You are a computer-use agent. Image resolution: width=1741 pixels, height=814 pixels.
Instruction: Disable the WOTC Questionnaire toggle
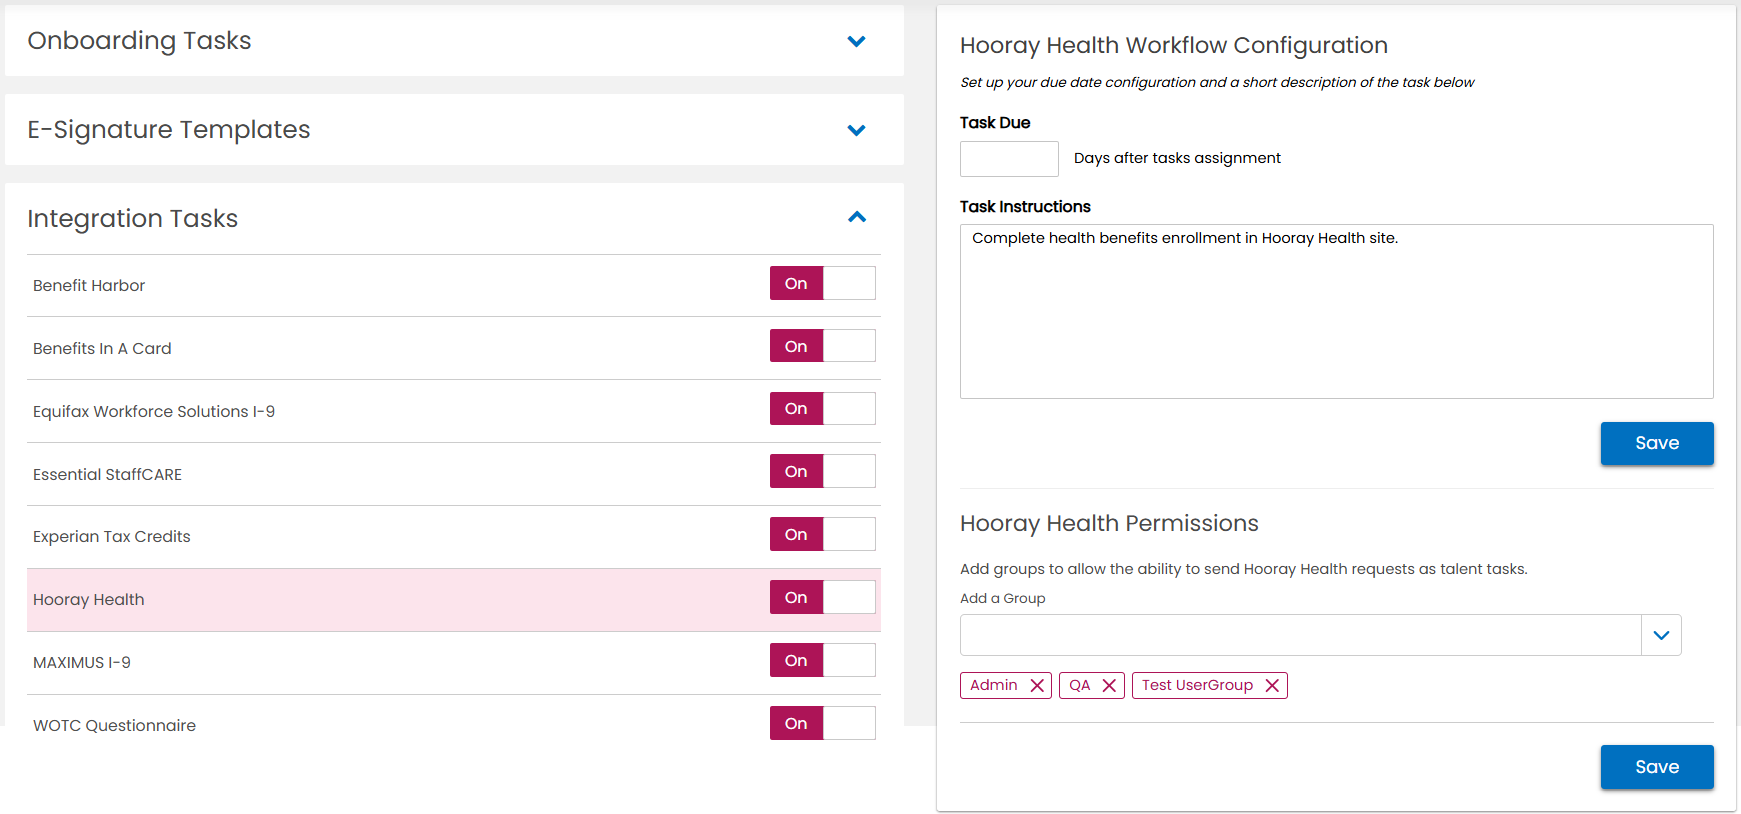(822, 723)
